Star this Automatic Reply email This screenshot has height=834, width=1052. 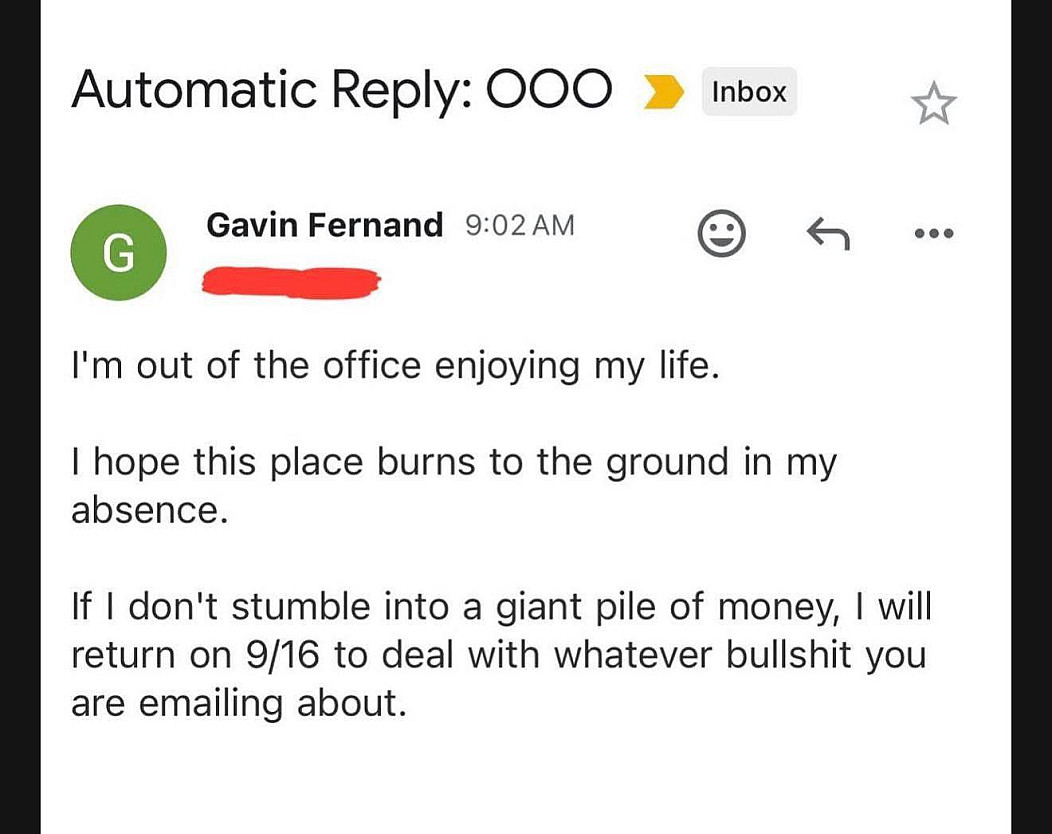point(933,104)
